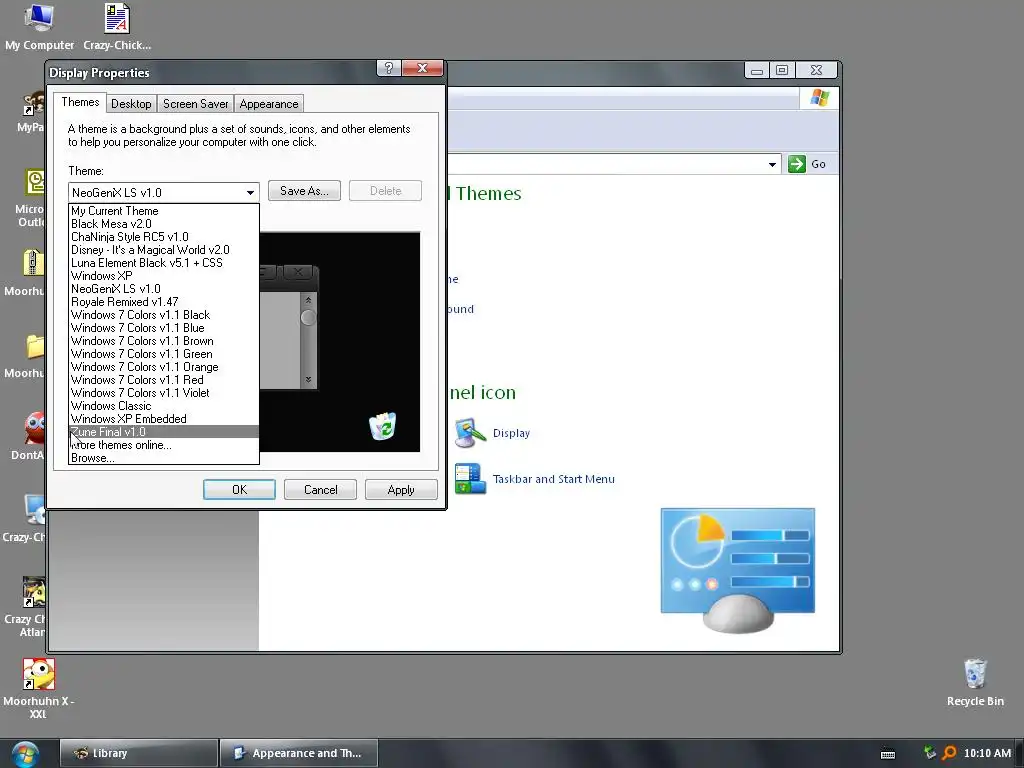1024x768 pixels.
Task: Collapse the Theme combo box dropdown arrow
Action: tap(250, 193)
